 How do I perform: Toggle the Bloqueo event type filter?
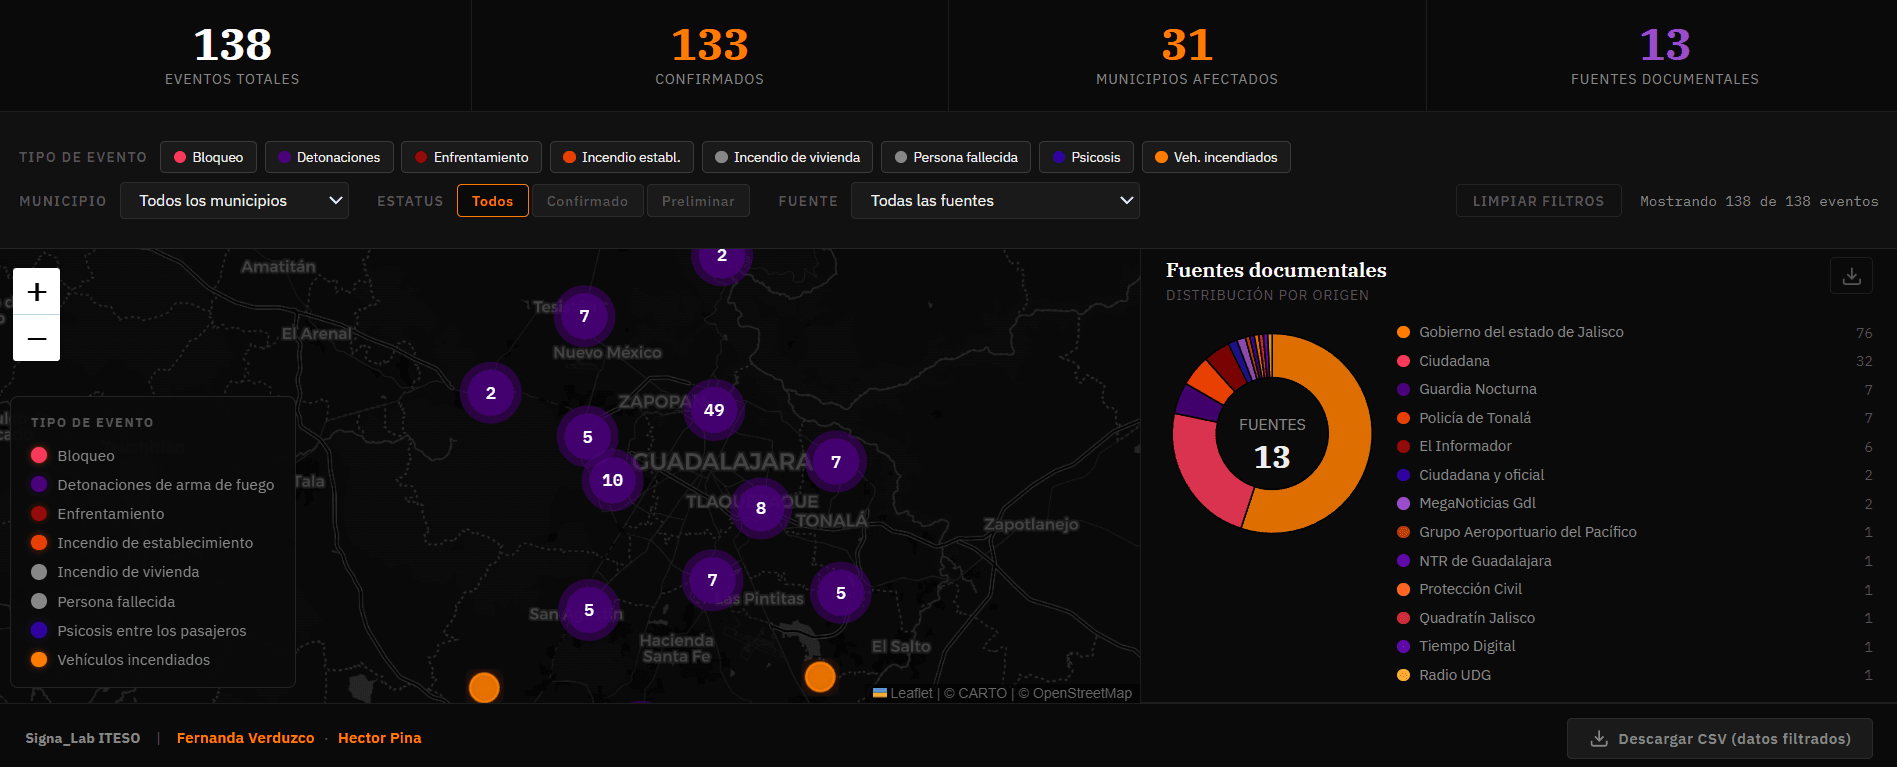209,157
